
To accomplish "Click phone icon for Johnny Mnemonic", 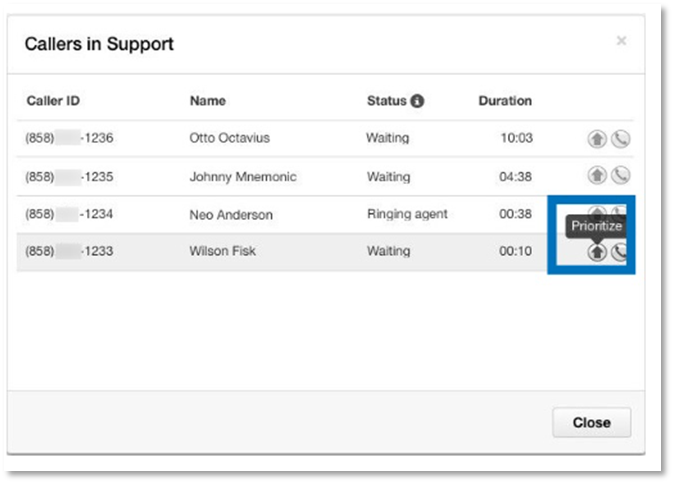I will pyautogui.click(x=620, y=176).
